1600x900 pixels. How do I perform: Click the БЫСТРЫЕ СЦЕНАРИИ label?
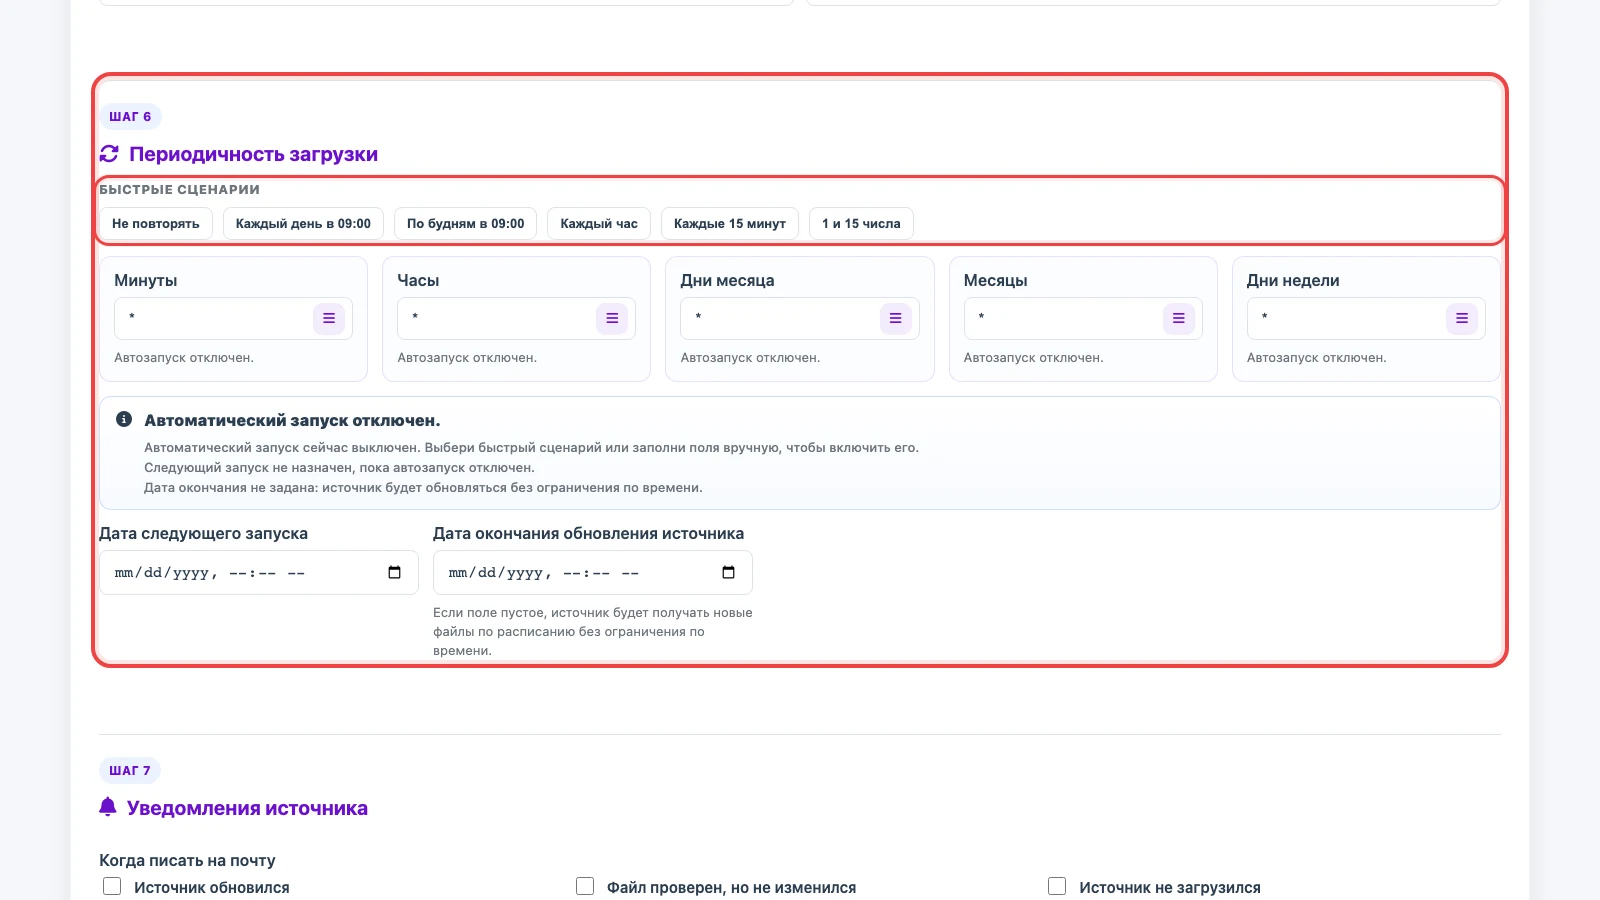(180, 189)
